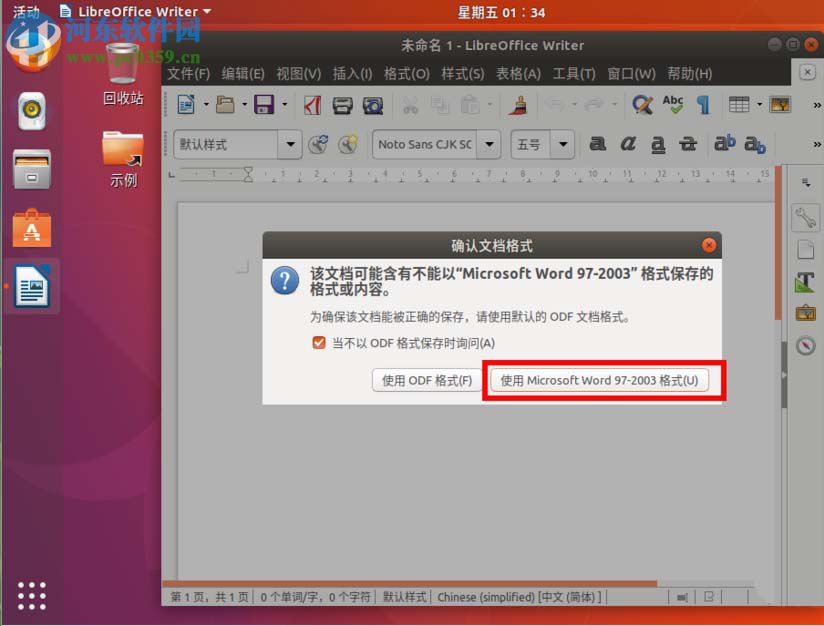This screenshot has width=824, height=626.
Task: Toggle italic formatting
Action: click(x=627, y=144)
